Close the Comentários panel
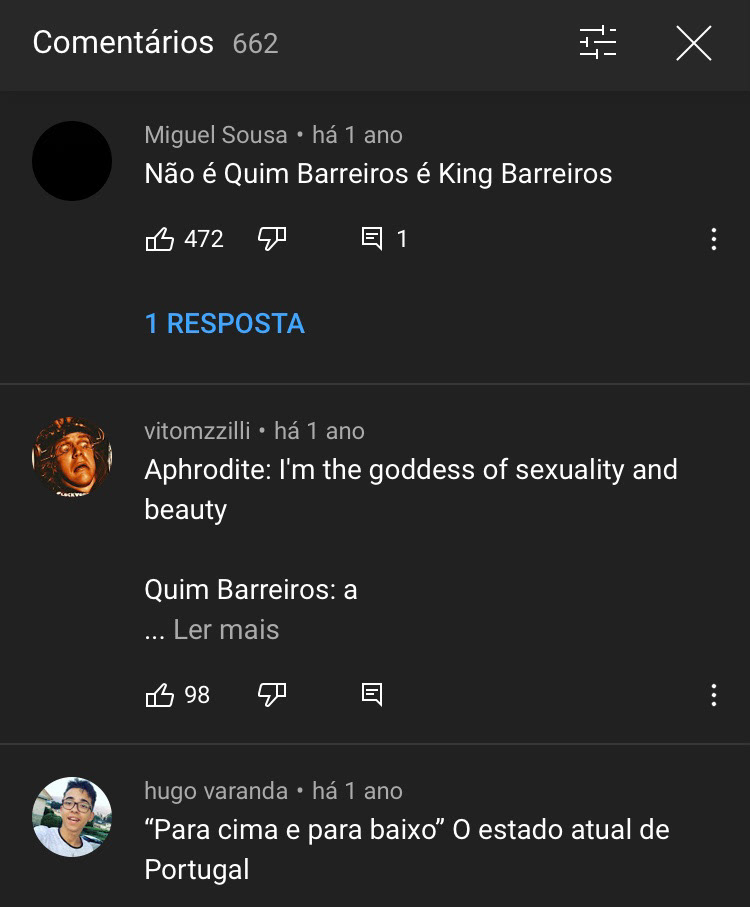This screenshot has width=750, height=907. click(x=693, y=43)
